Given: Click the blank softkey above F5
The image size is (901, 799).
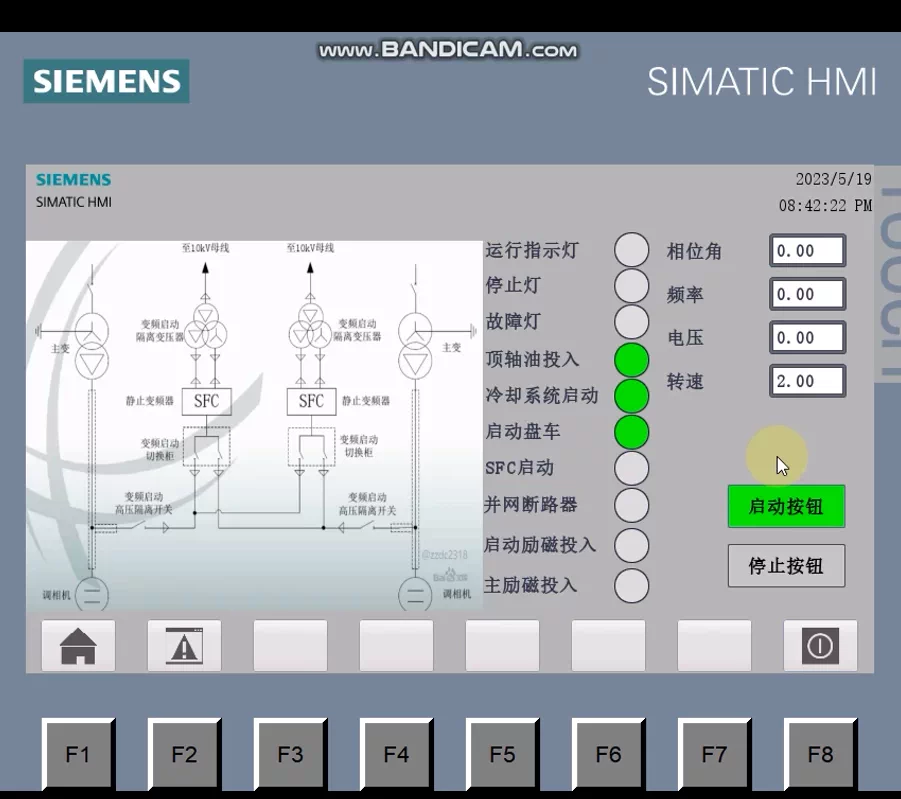Looking at the screenshot, I should 502,646.
